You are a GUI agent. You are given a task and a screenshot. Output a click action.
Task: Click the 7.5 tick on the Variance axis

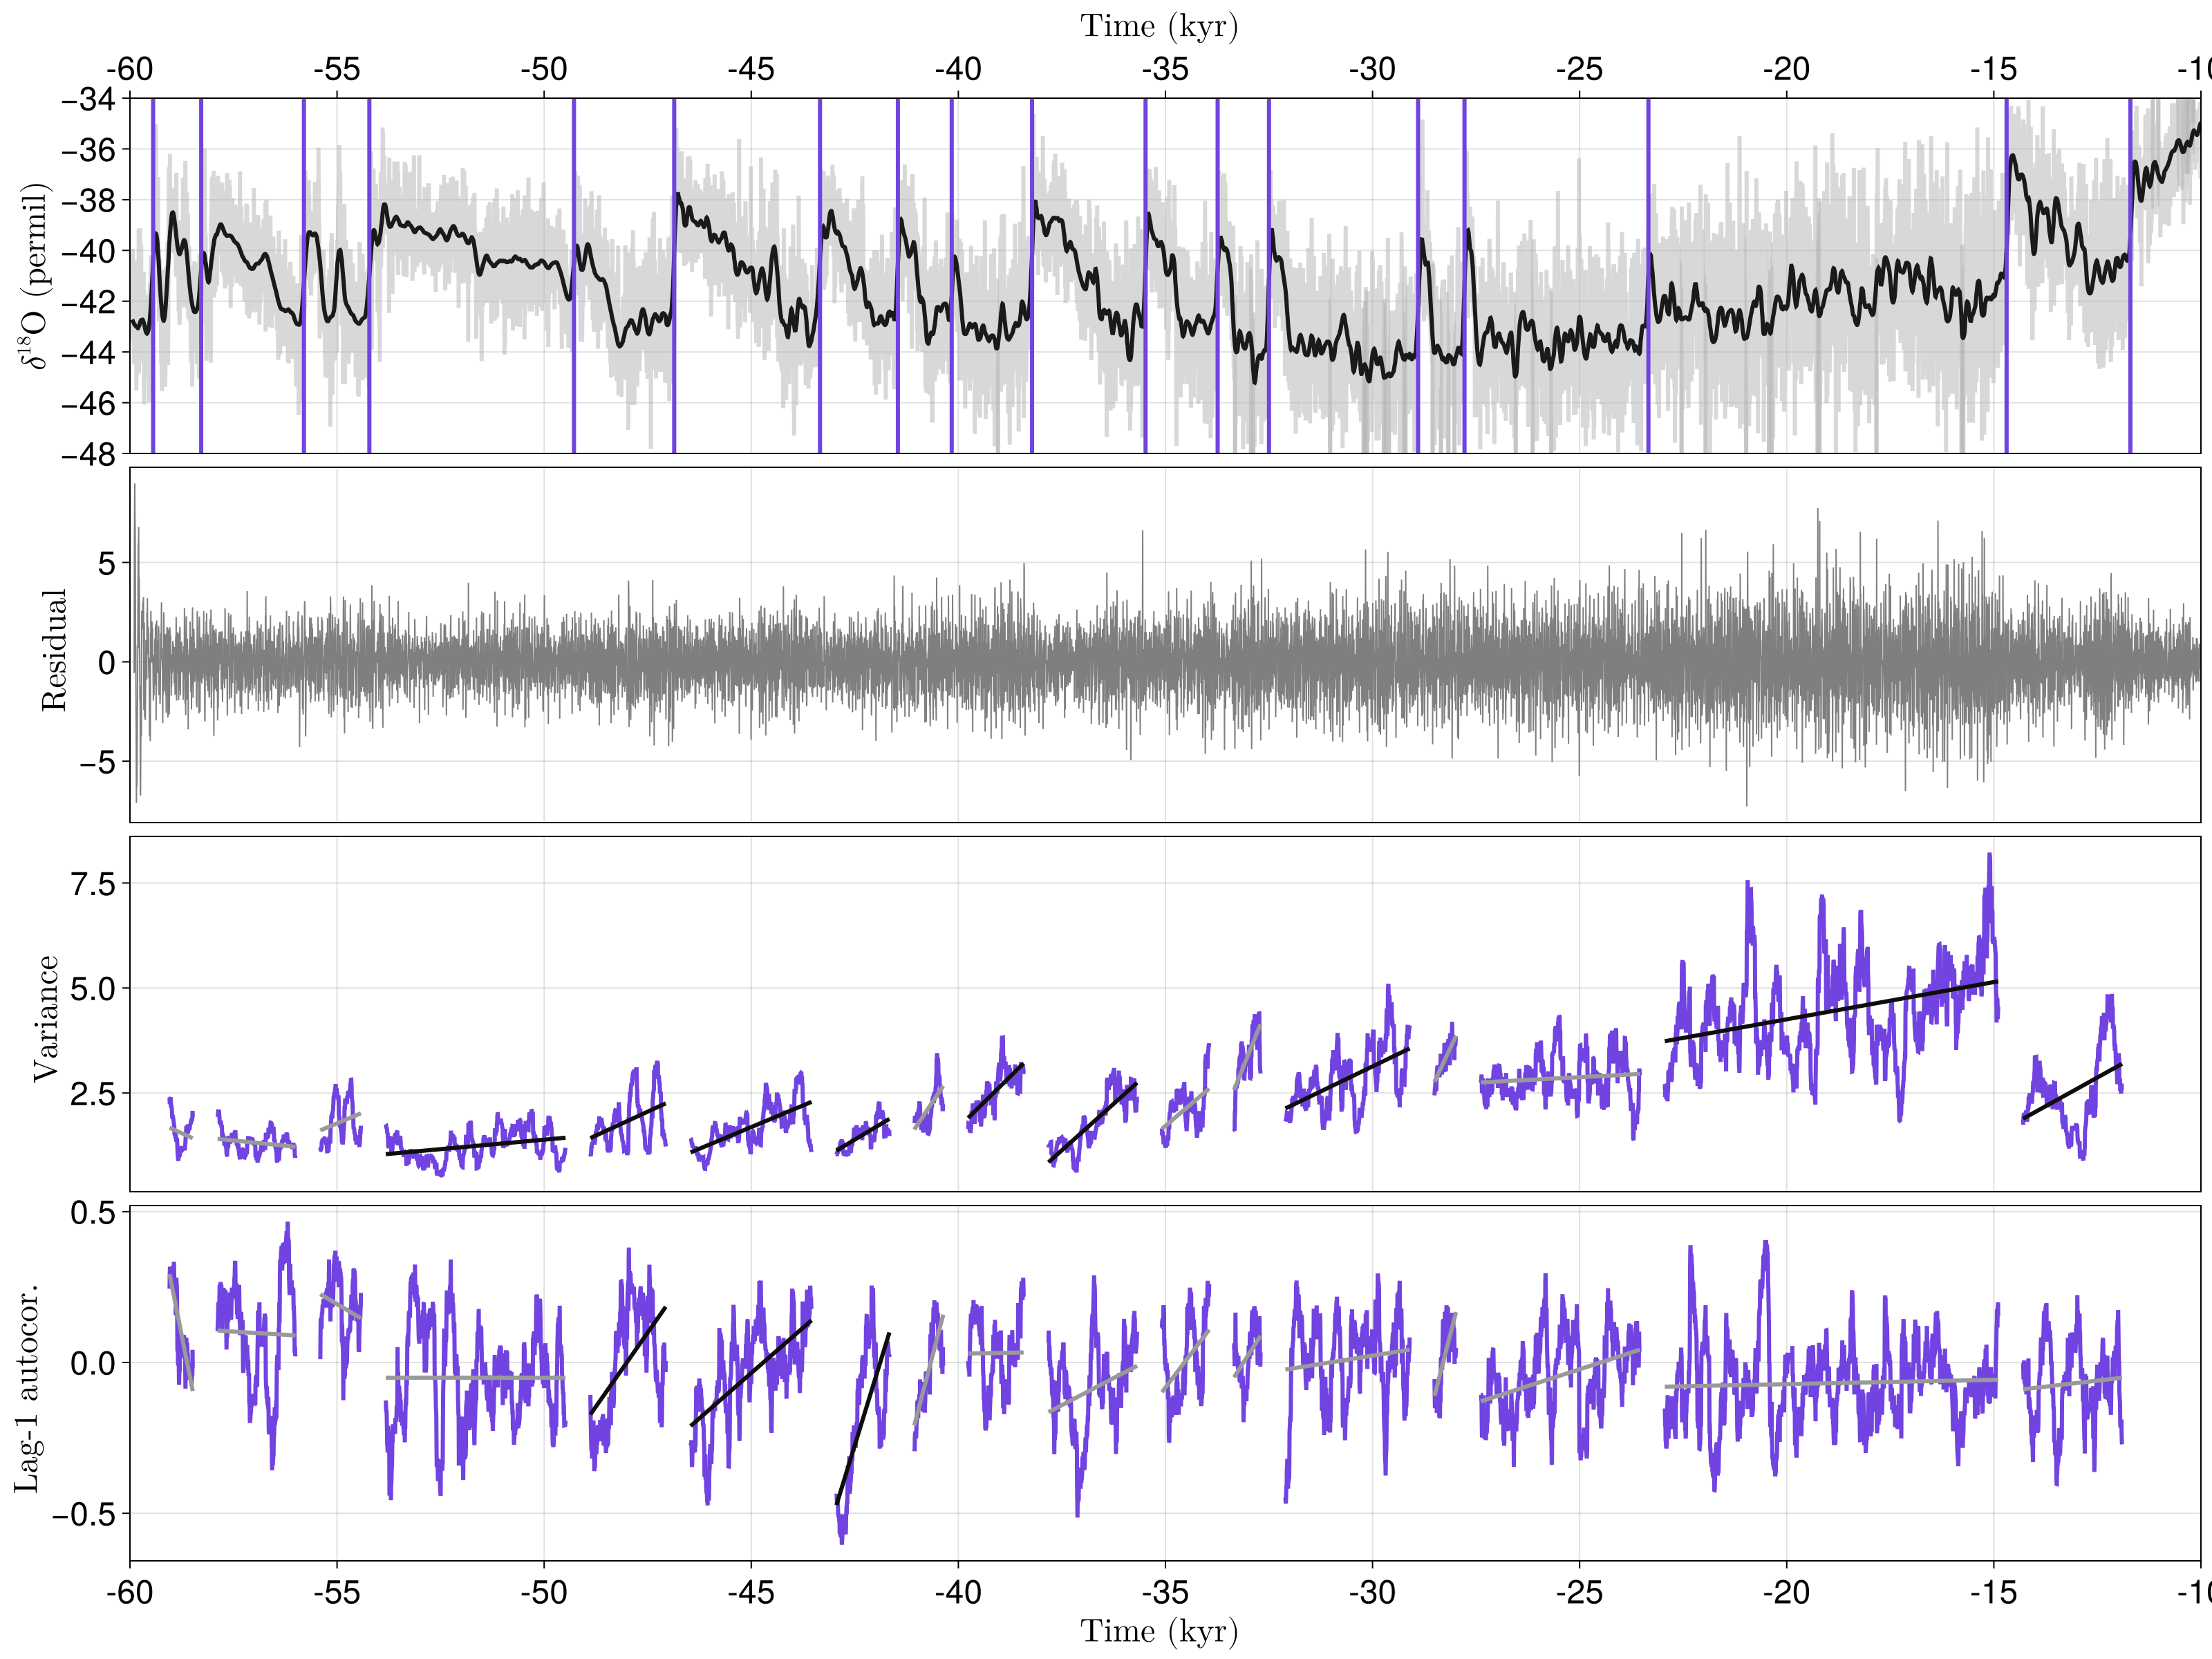click(92, 883)
